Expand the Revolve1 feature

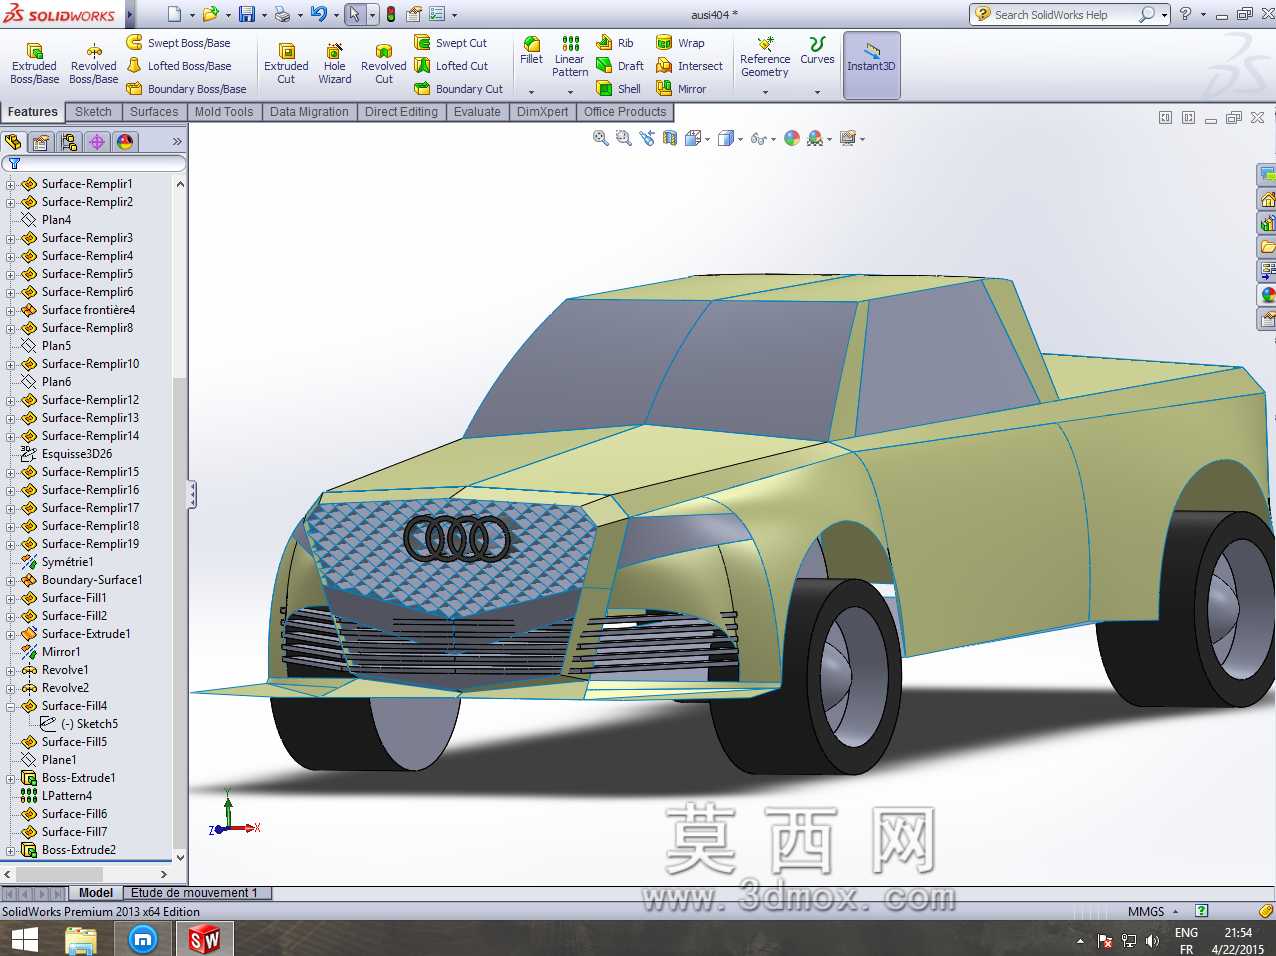tap(11, 670)
